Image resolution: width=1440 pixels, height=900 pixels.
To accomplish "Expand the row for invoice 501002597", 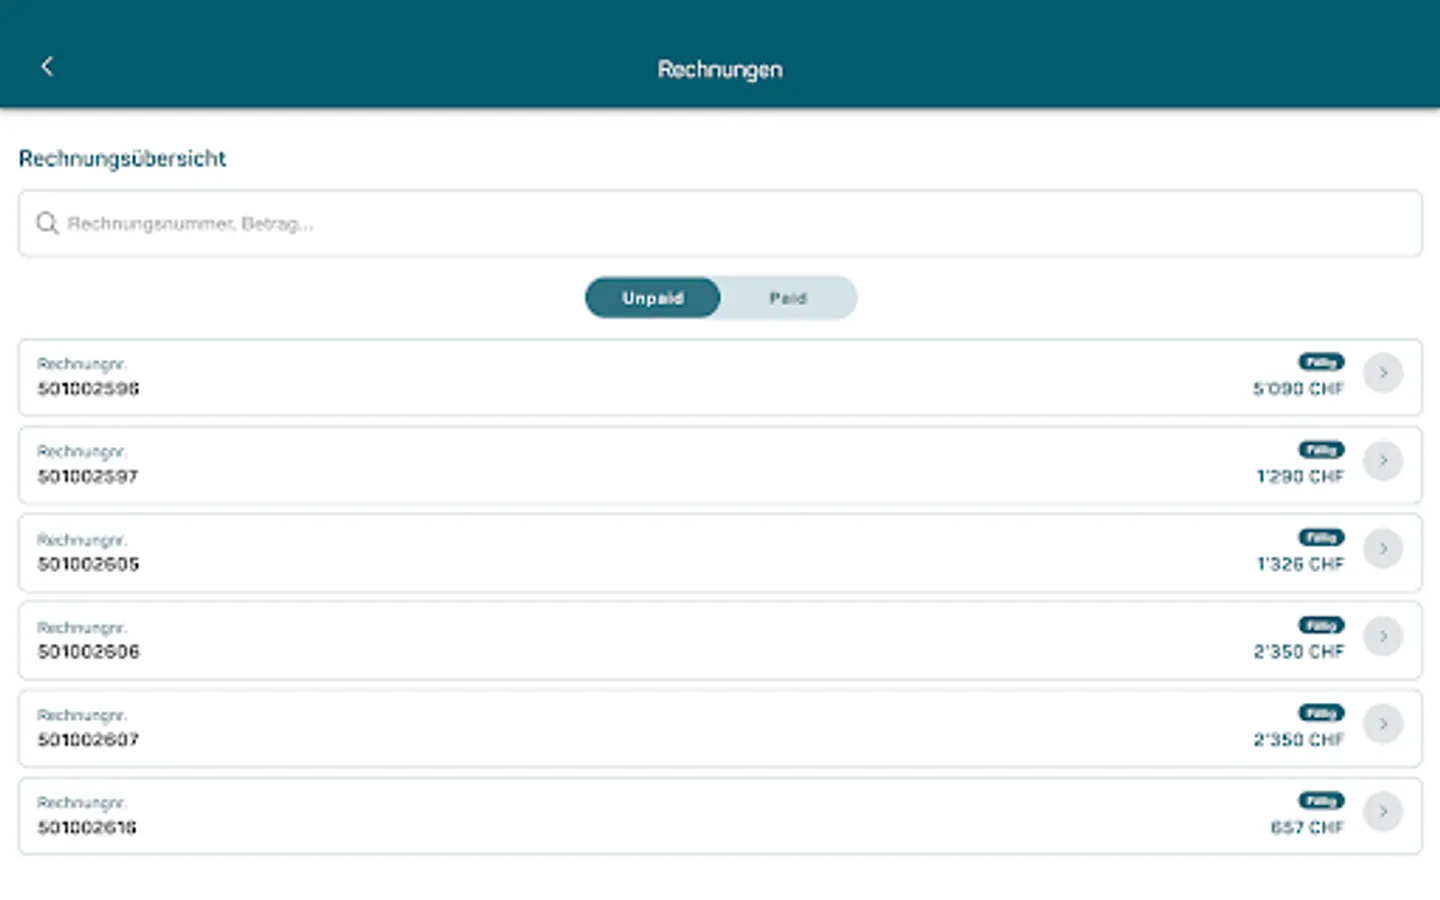I will coord(700,464).
